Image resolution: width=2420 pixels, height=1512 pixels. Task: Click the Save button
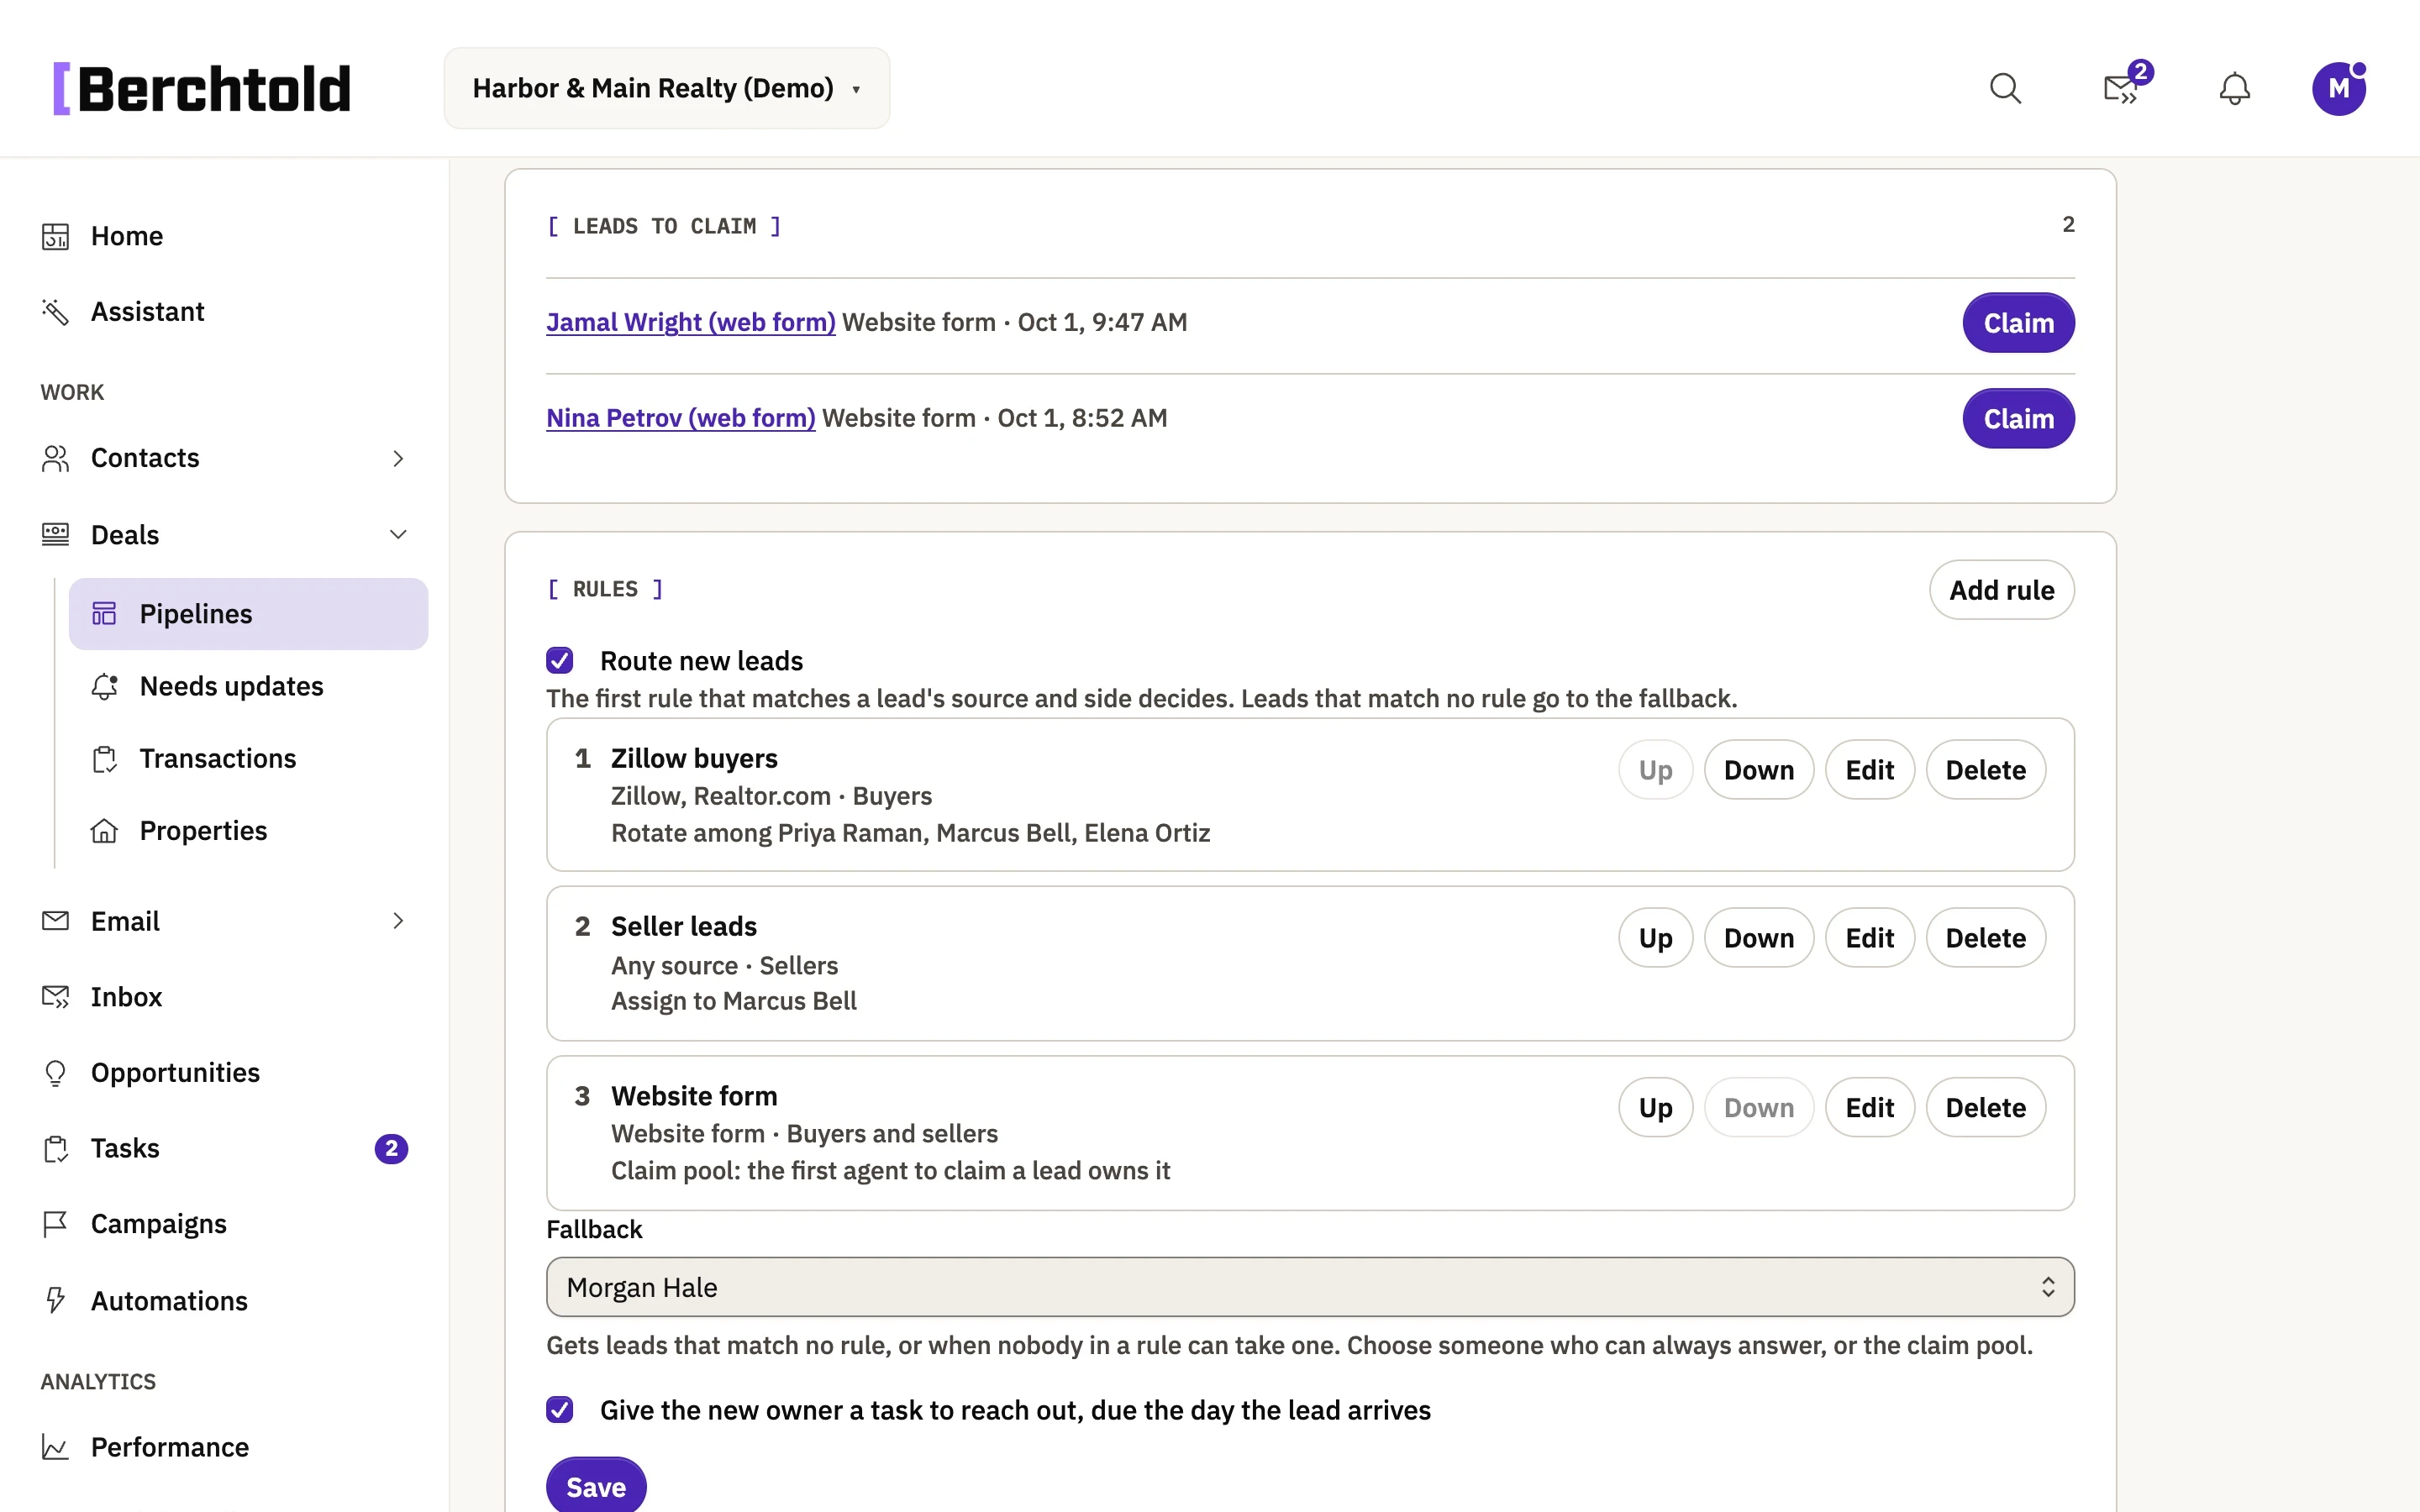pyautogui.click(x=596, y=1486)
